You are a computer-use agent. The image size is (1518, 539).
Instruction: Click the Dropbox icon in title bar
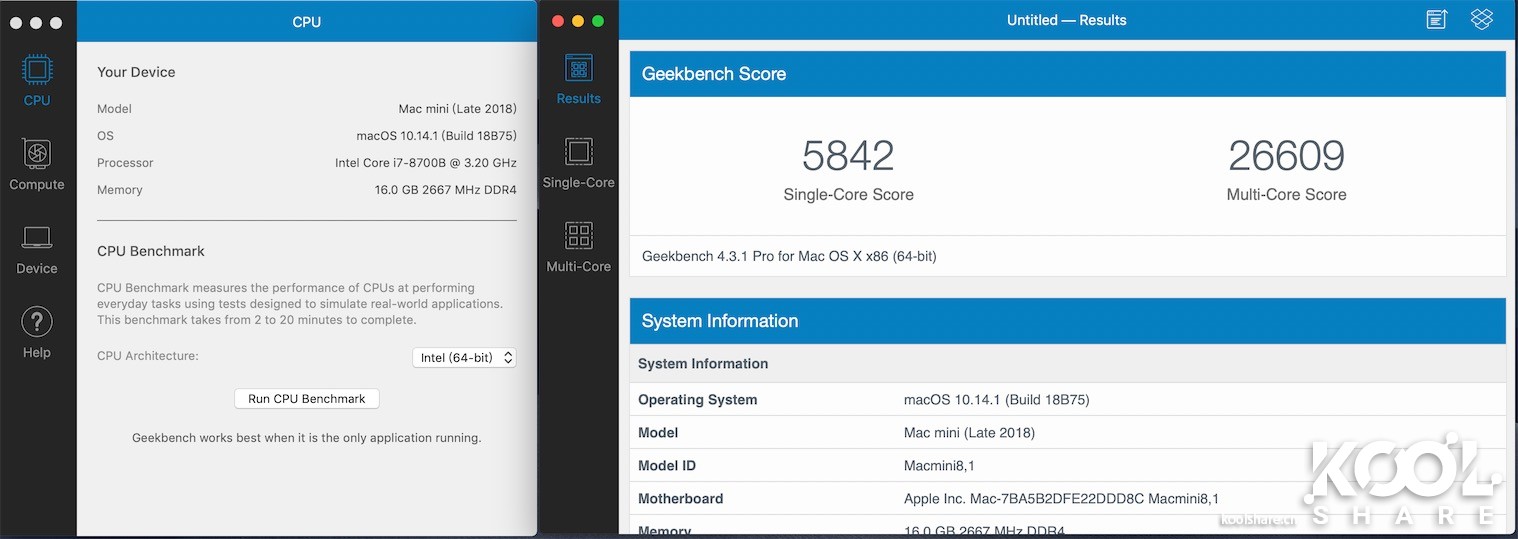[1482, 19]
